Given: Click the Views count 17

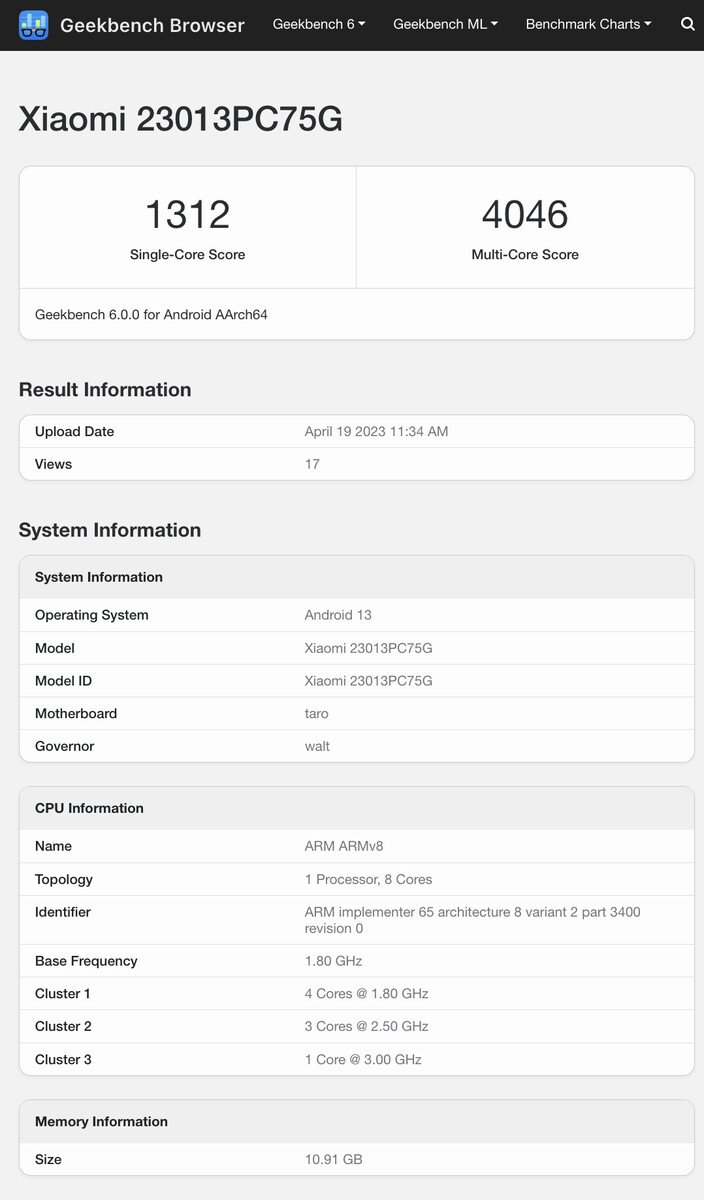Looking at the screenshot, I should 312,464.
